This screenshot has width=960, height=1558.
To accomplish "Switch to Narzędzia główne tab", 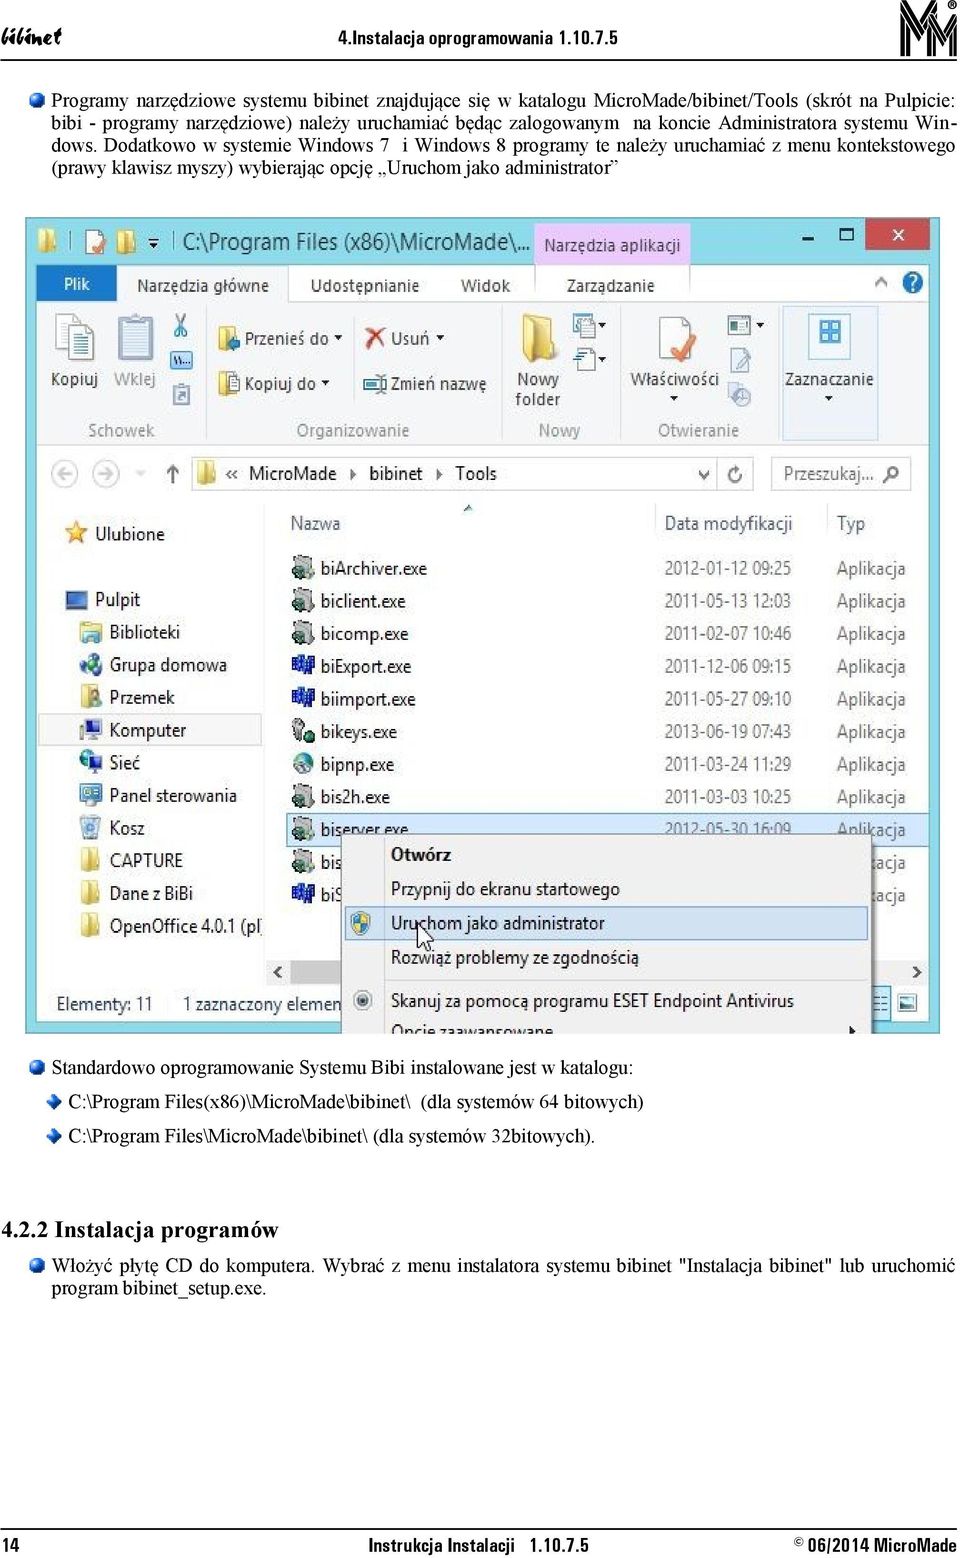I will coord(203,285).
